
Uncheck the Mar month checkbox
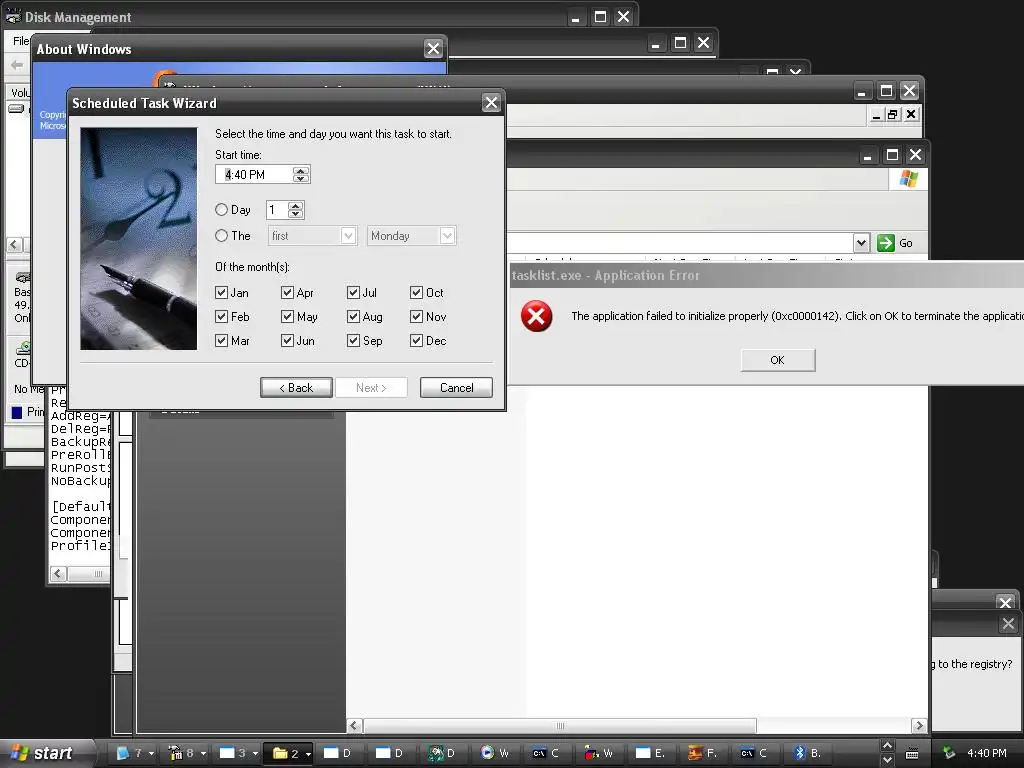[x=221, y=341]
